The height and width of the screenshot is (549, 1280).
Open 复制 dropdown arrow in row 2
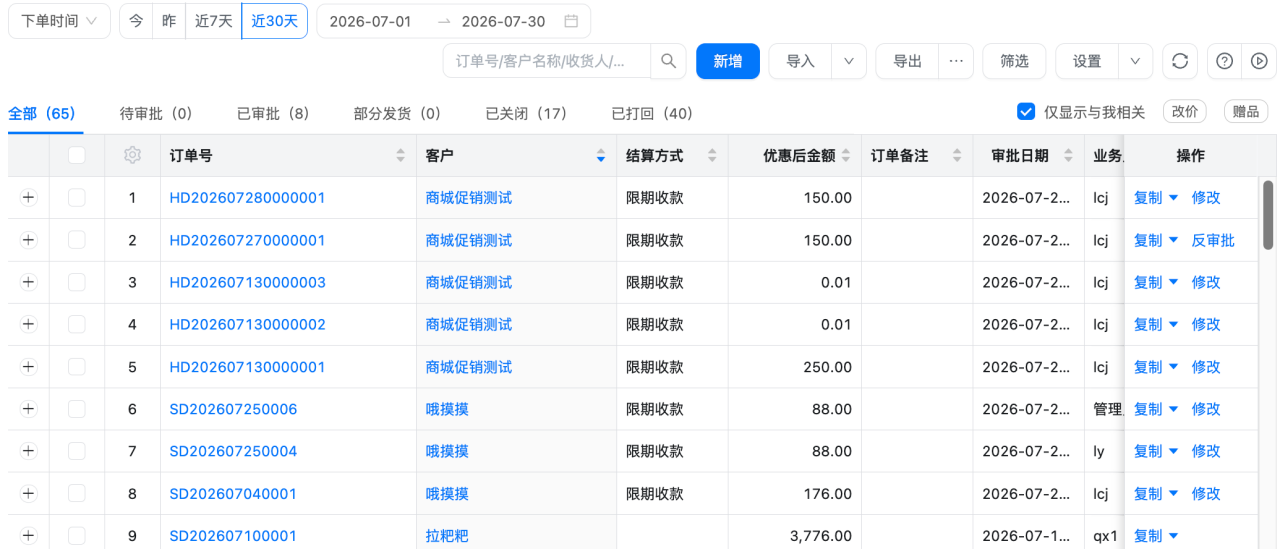pos(1174,240)
